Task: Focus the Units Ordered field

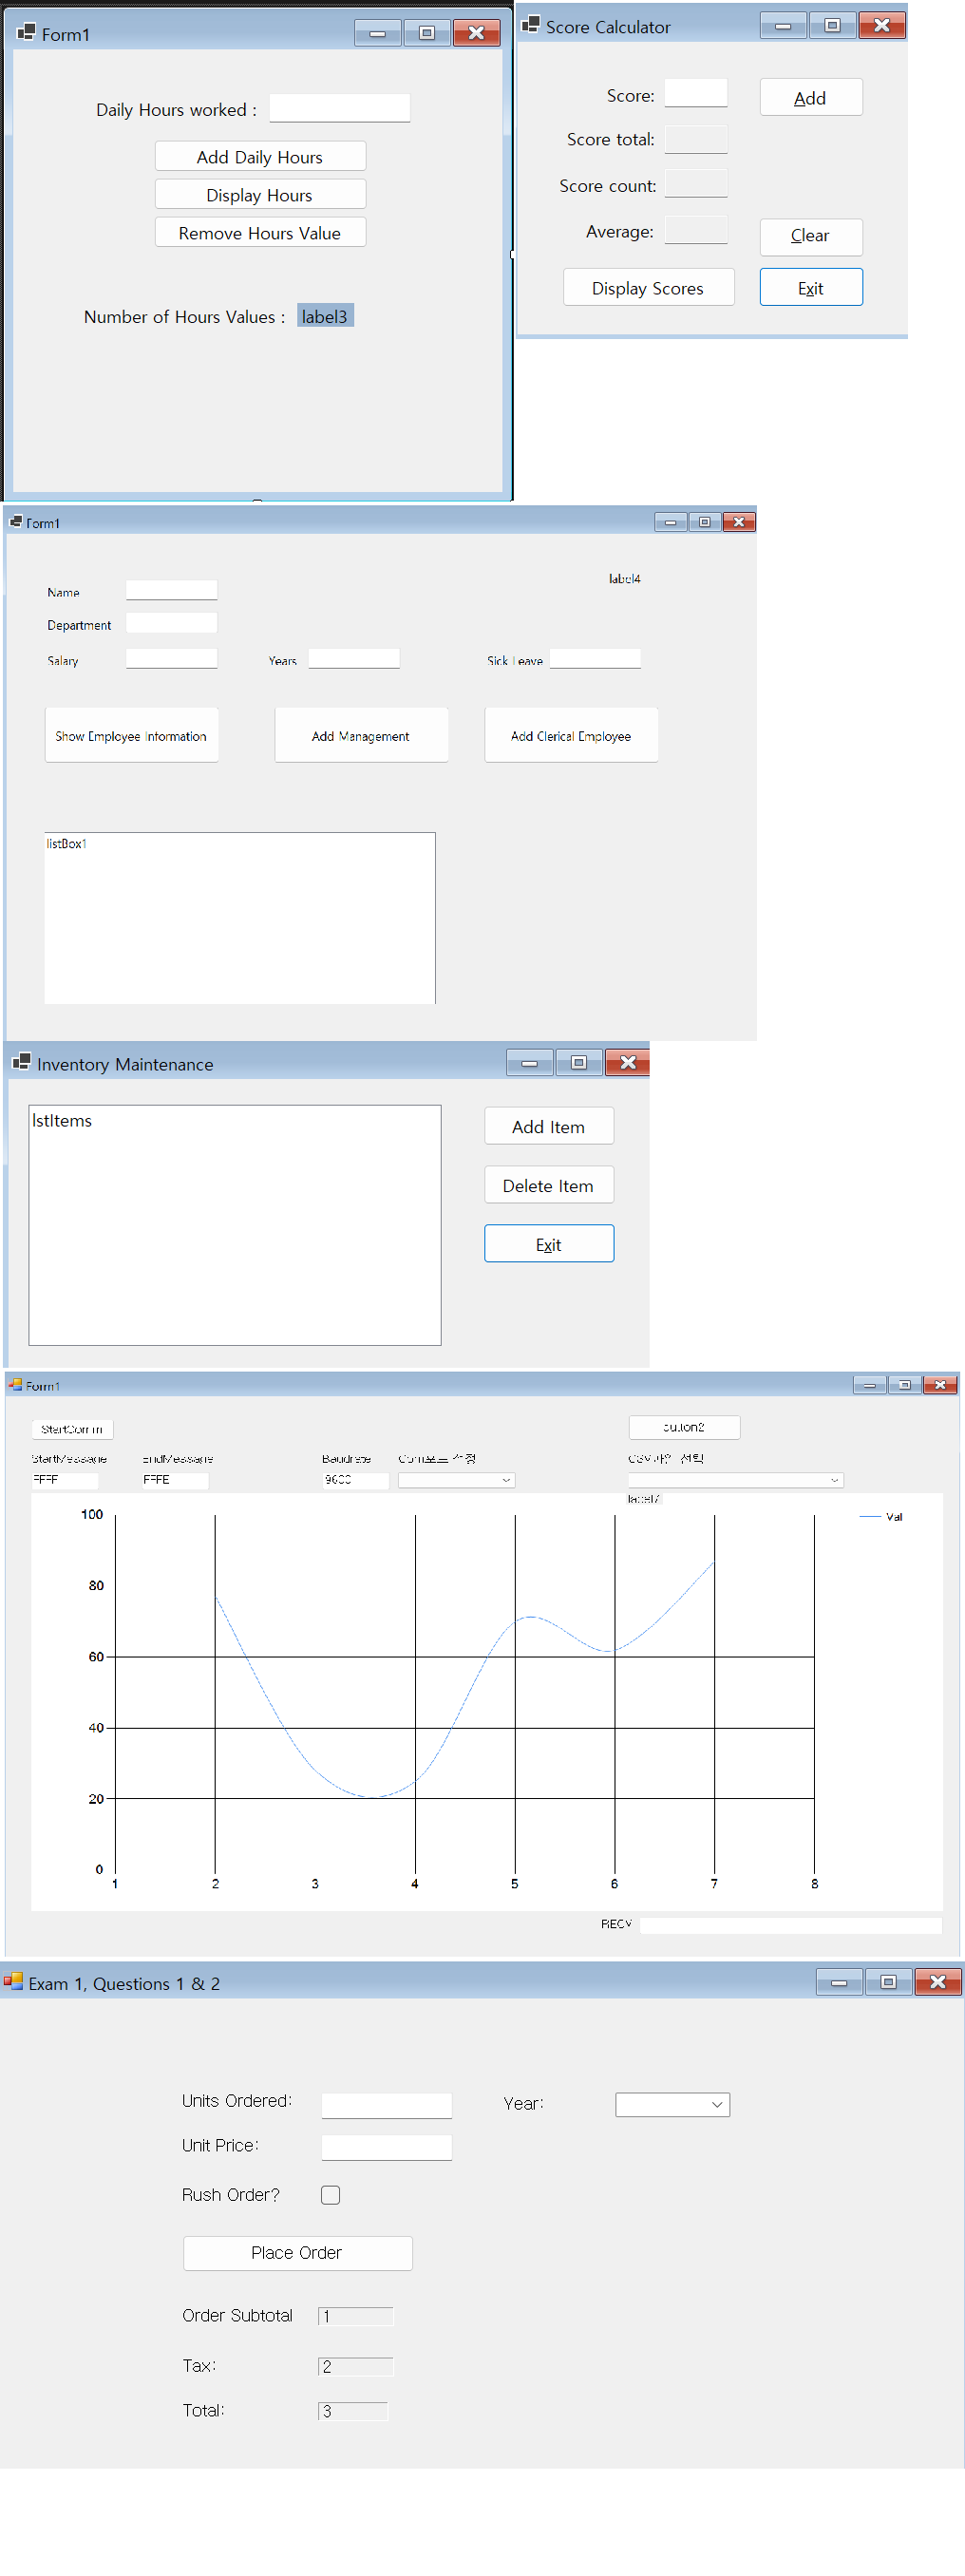Action: click(387, 2105)
